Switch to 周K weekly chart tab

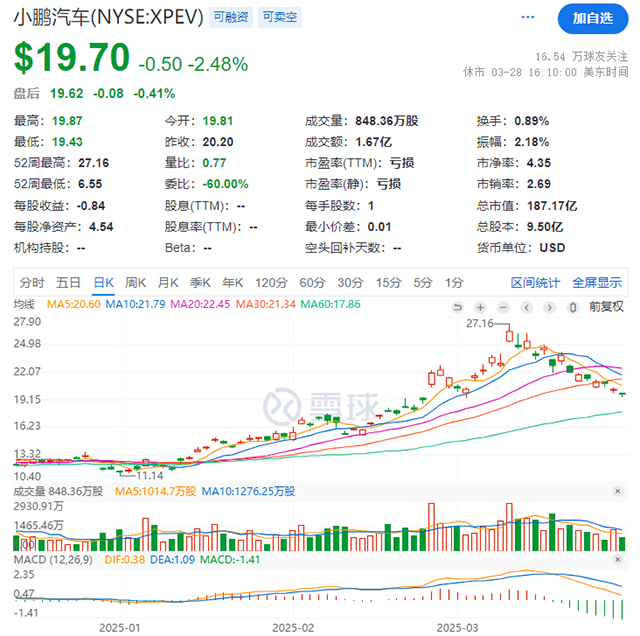point(136,282)
